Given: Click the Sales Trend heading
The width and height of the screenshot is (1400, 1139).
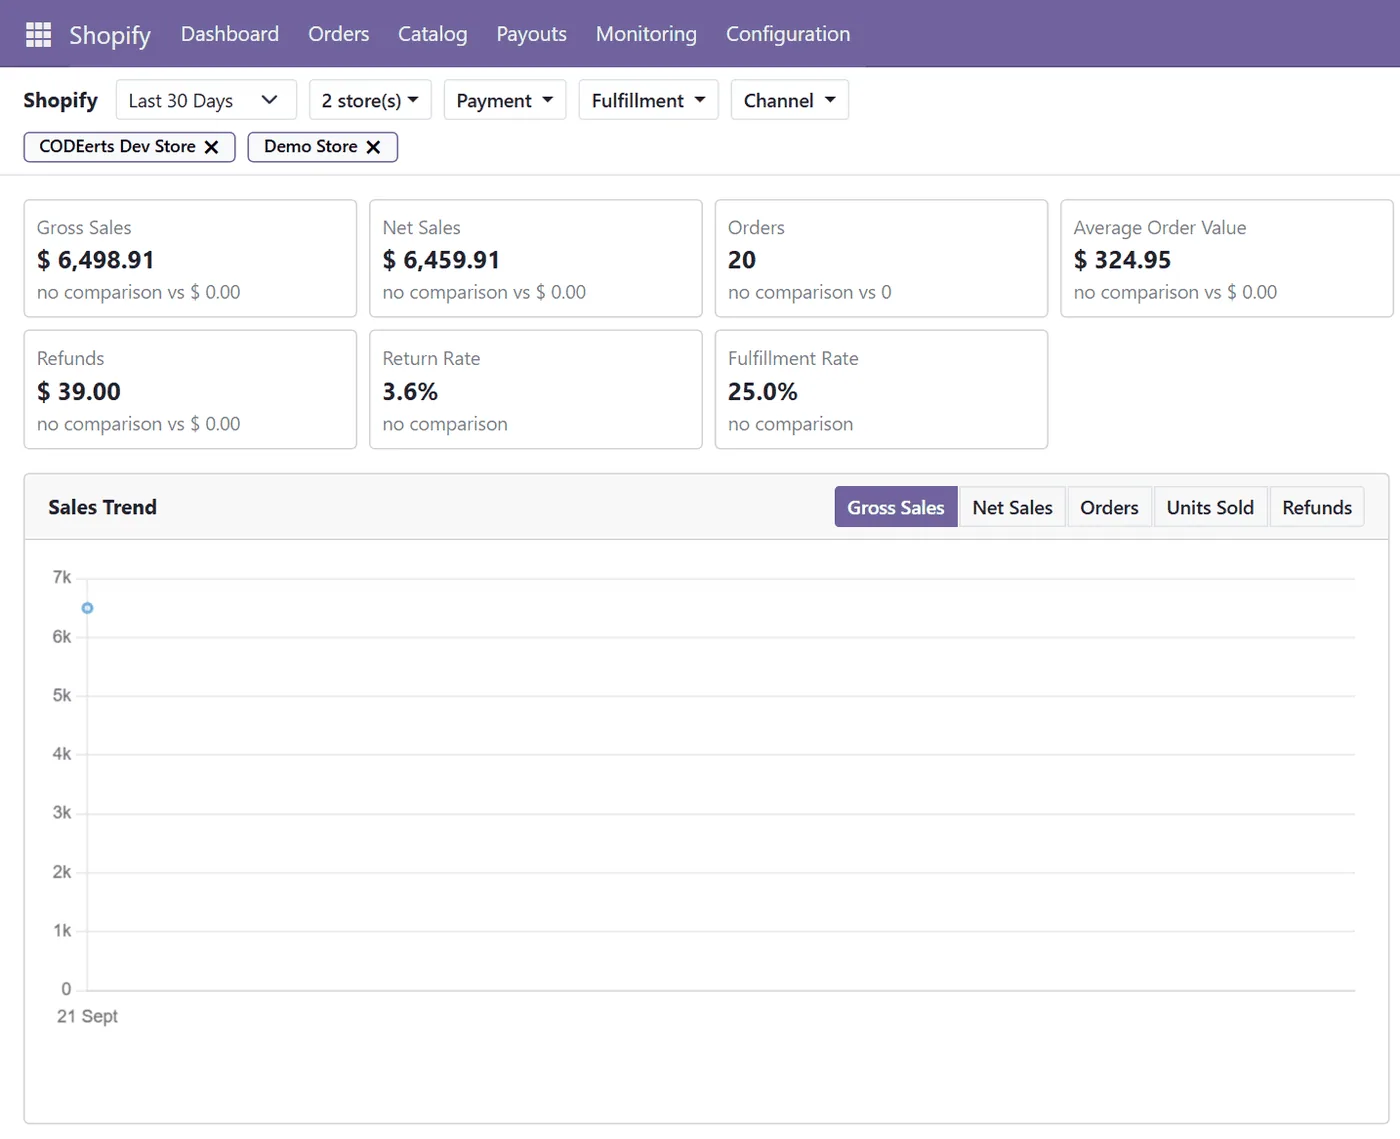Looking at the screenshot, I should [103, 507].
